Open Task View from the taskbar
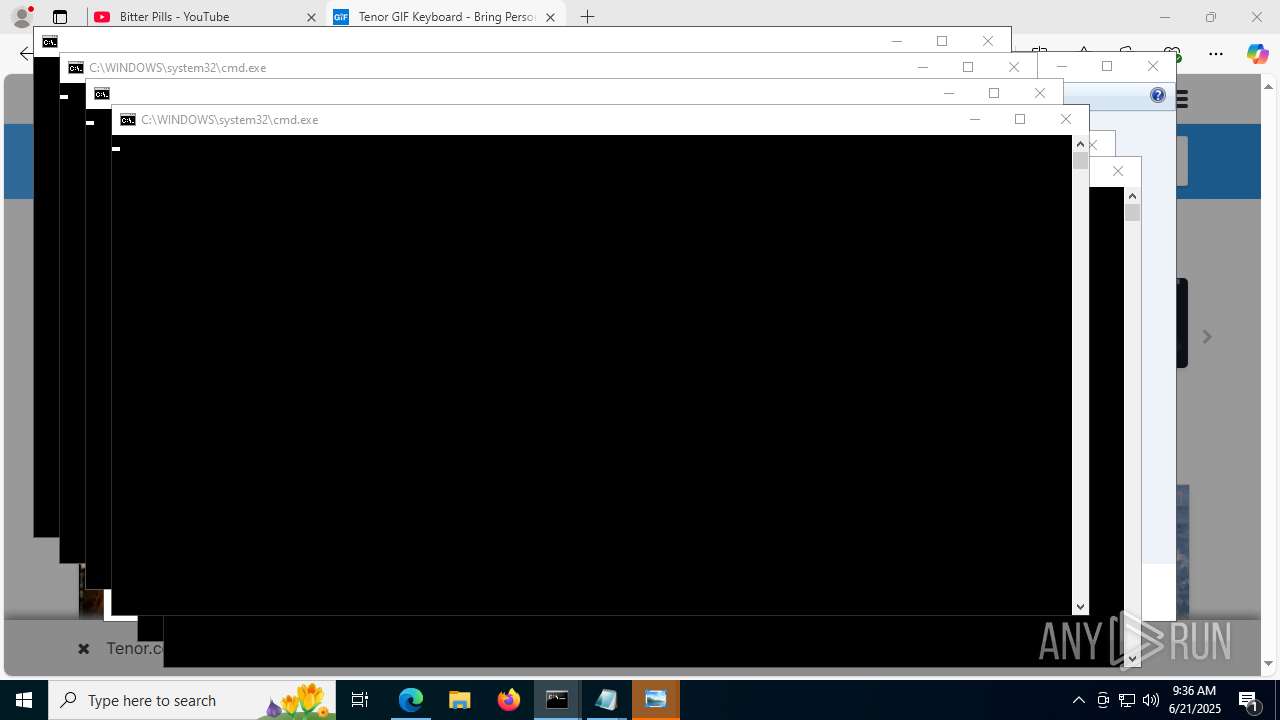The width and height of the screenshot is (1280, 720). click(x=360, y=700)
